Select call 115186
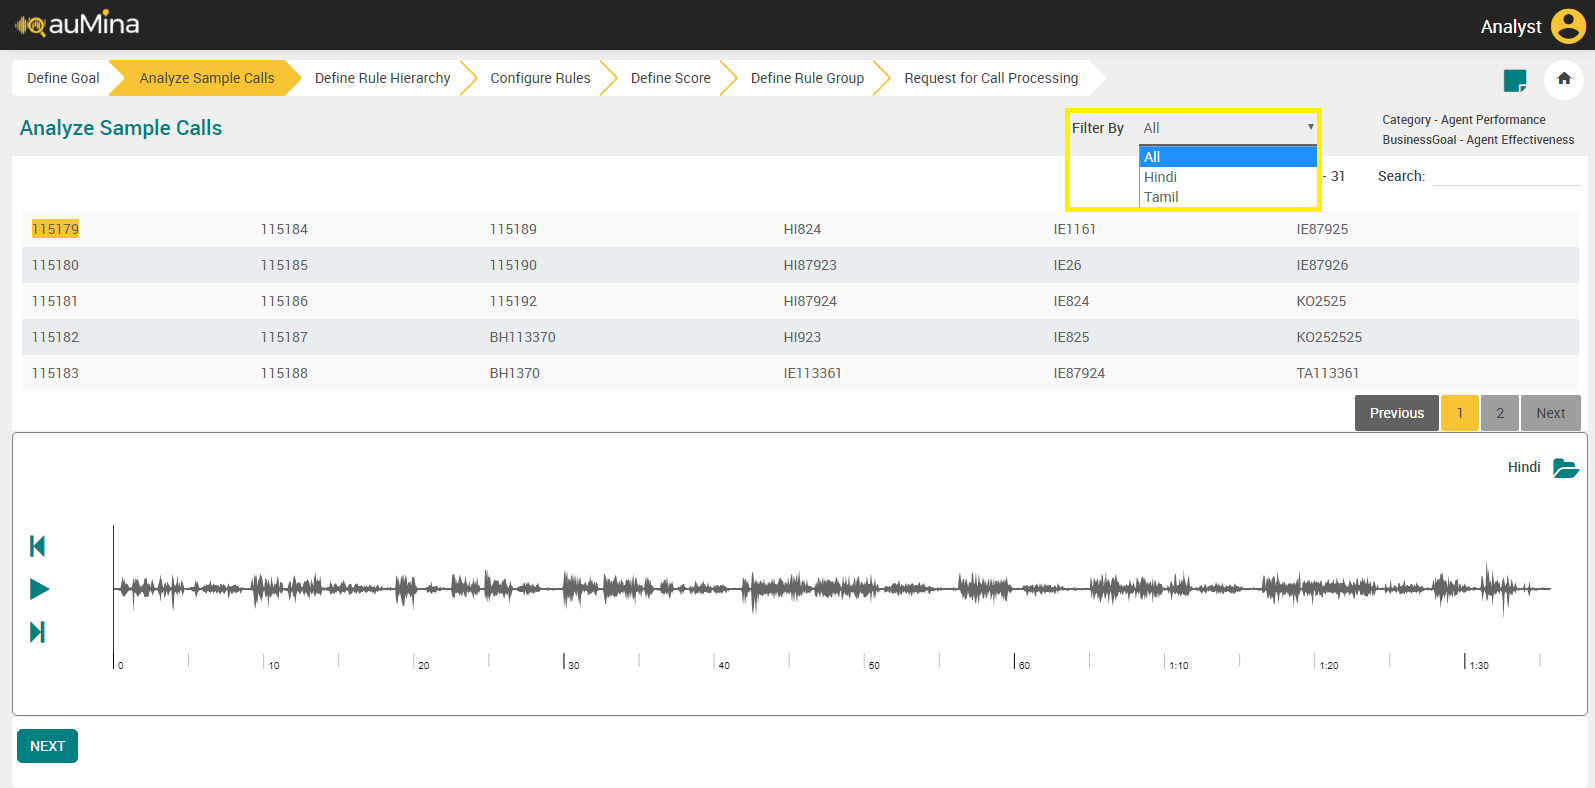Screen dimensions: 1595x788 point(284,301)
